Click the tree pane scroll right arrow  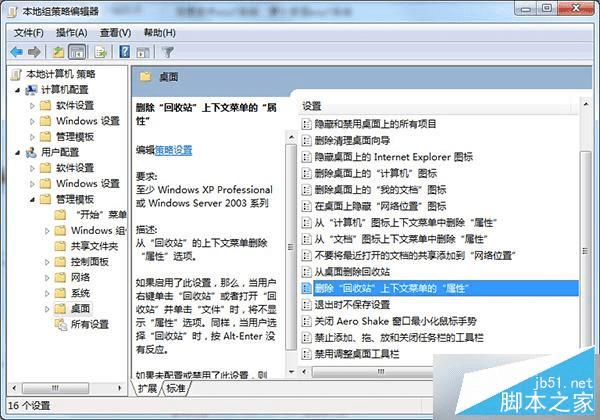(x=120, y=388)
